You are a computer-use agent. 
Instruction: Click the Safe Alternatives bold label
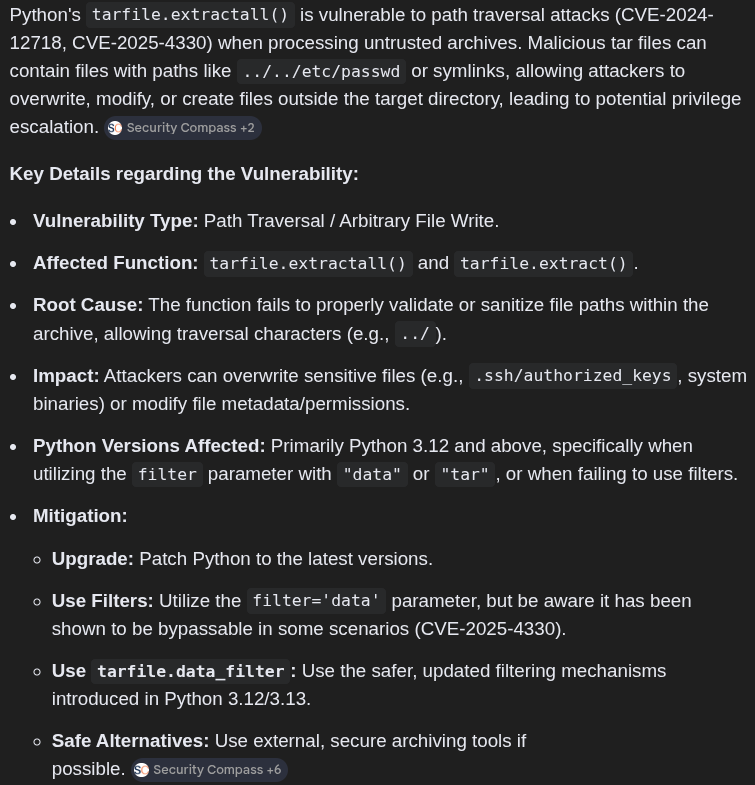131,741
